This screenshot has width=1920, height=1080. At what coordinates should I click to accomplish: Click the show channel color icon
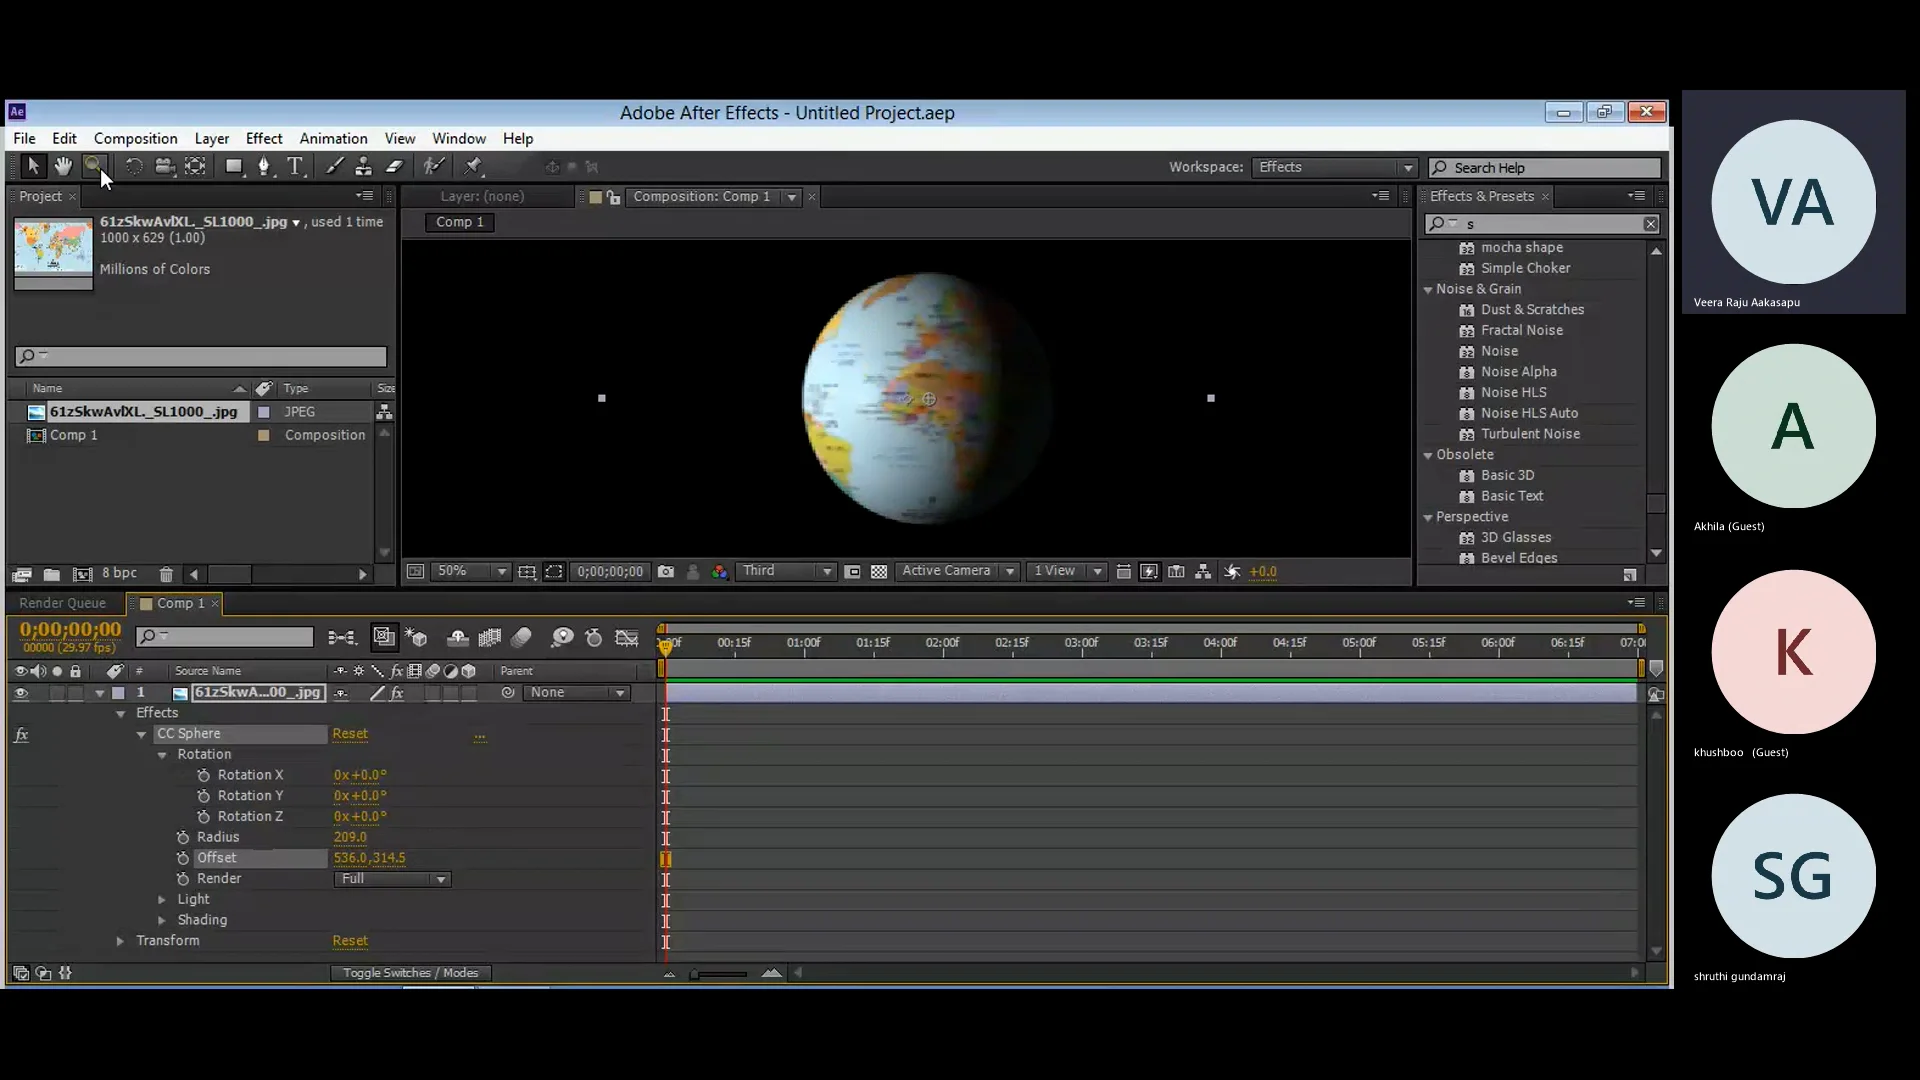coord(720,572)
